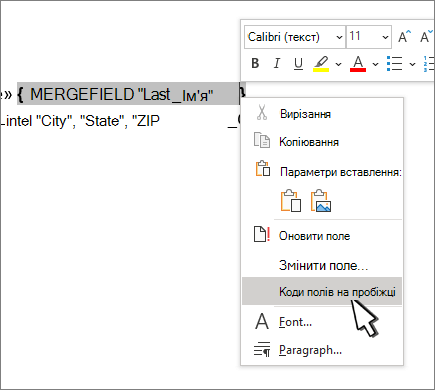This screenshot has height=390, width=435.
Task: Click the update field page icon
Action: coord(262,234)
